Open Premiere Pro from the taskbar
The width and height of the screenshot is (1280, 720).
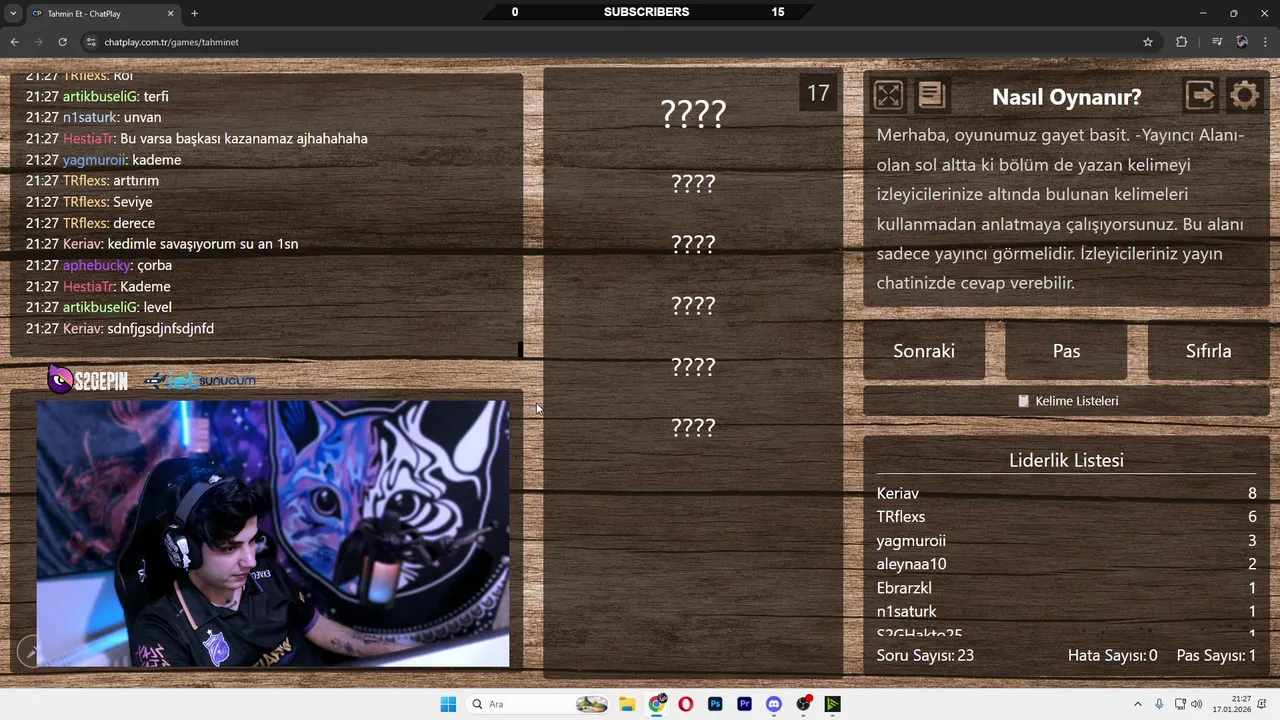point(744,704)
